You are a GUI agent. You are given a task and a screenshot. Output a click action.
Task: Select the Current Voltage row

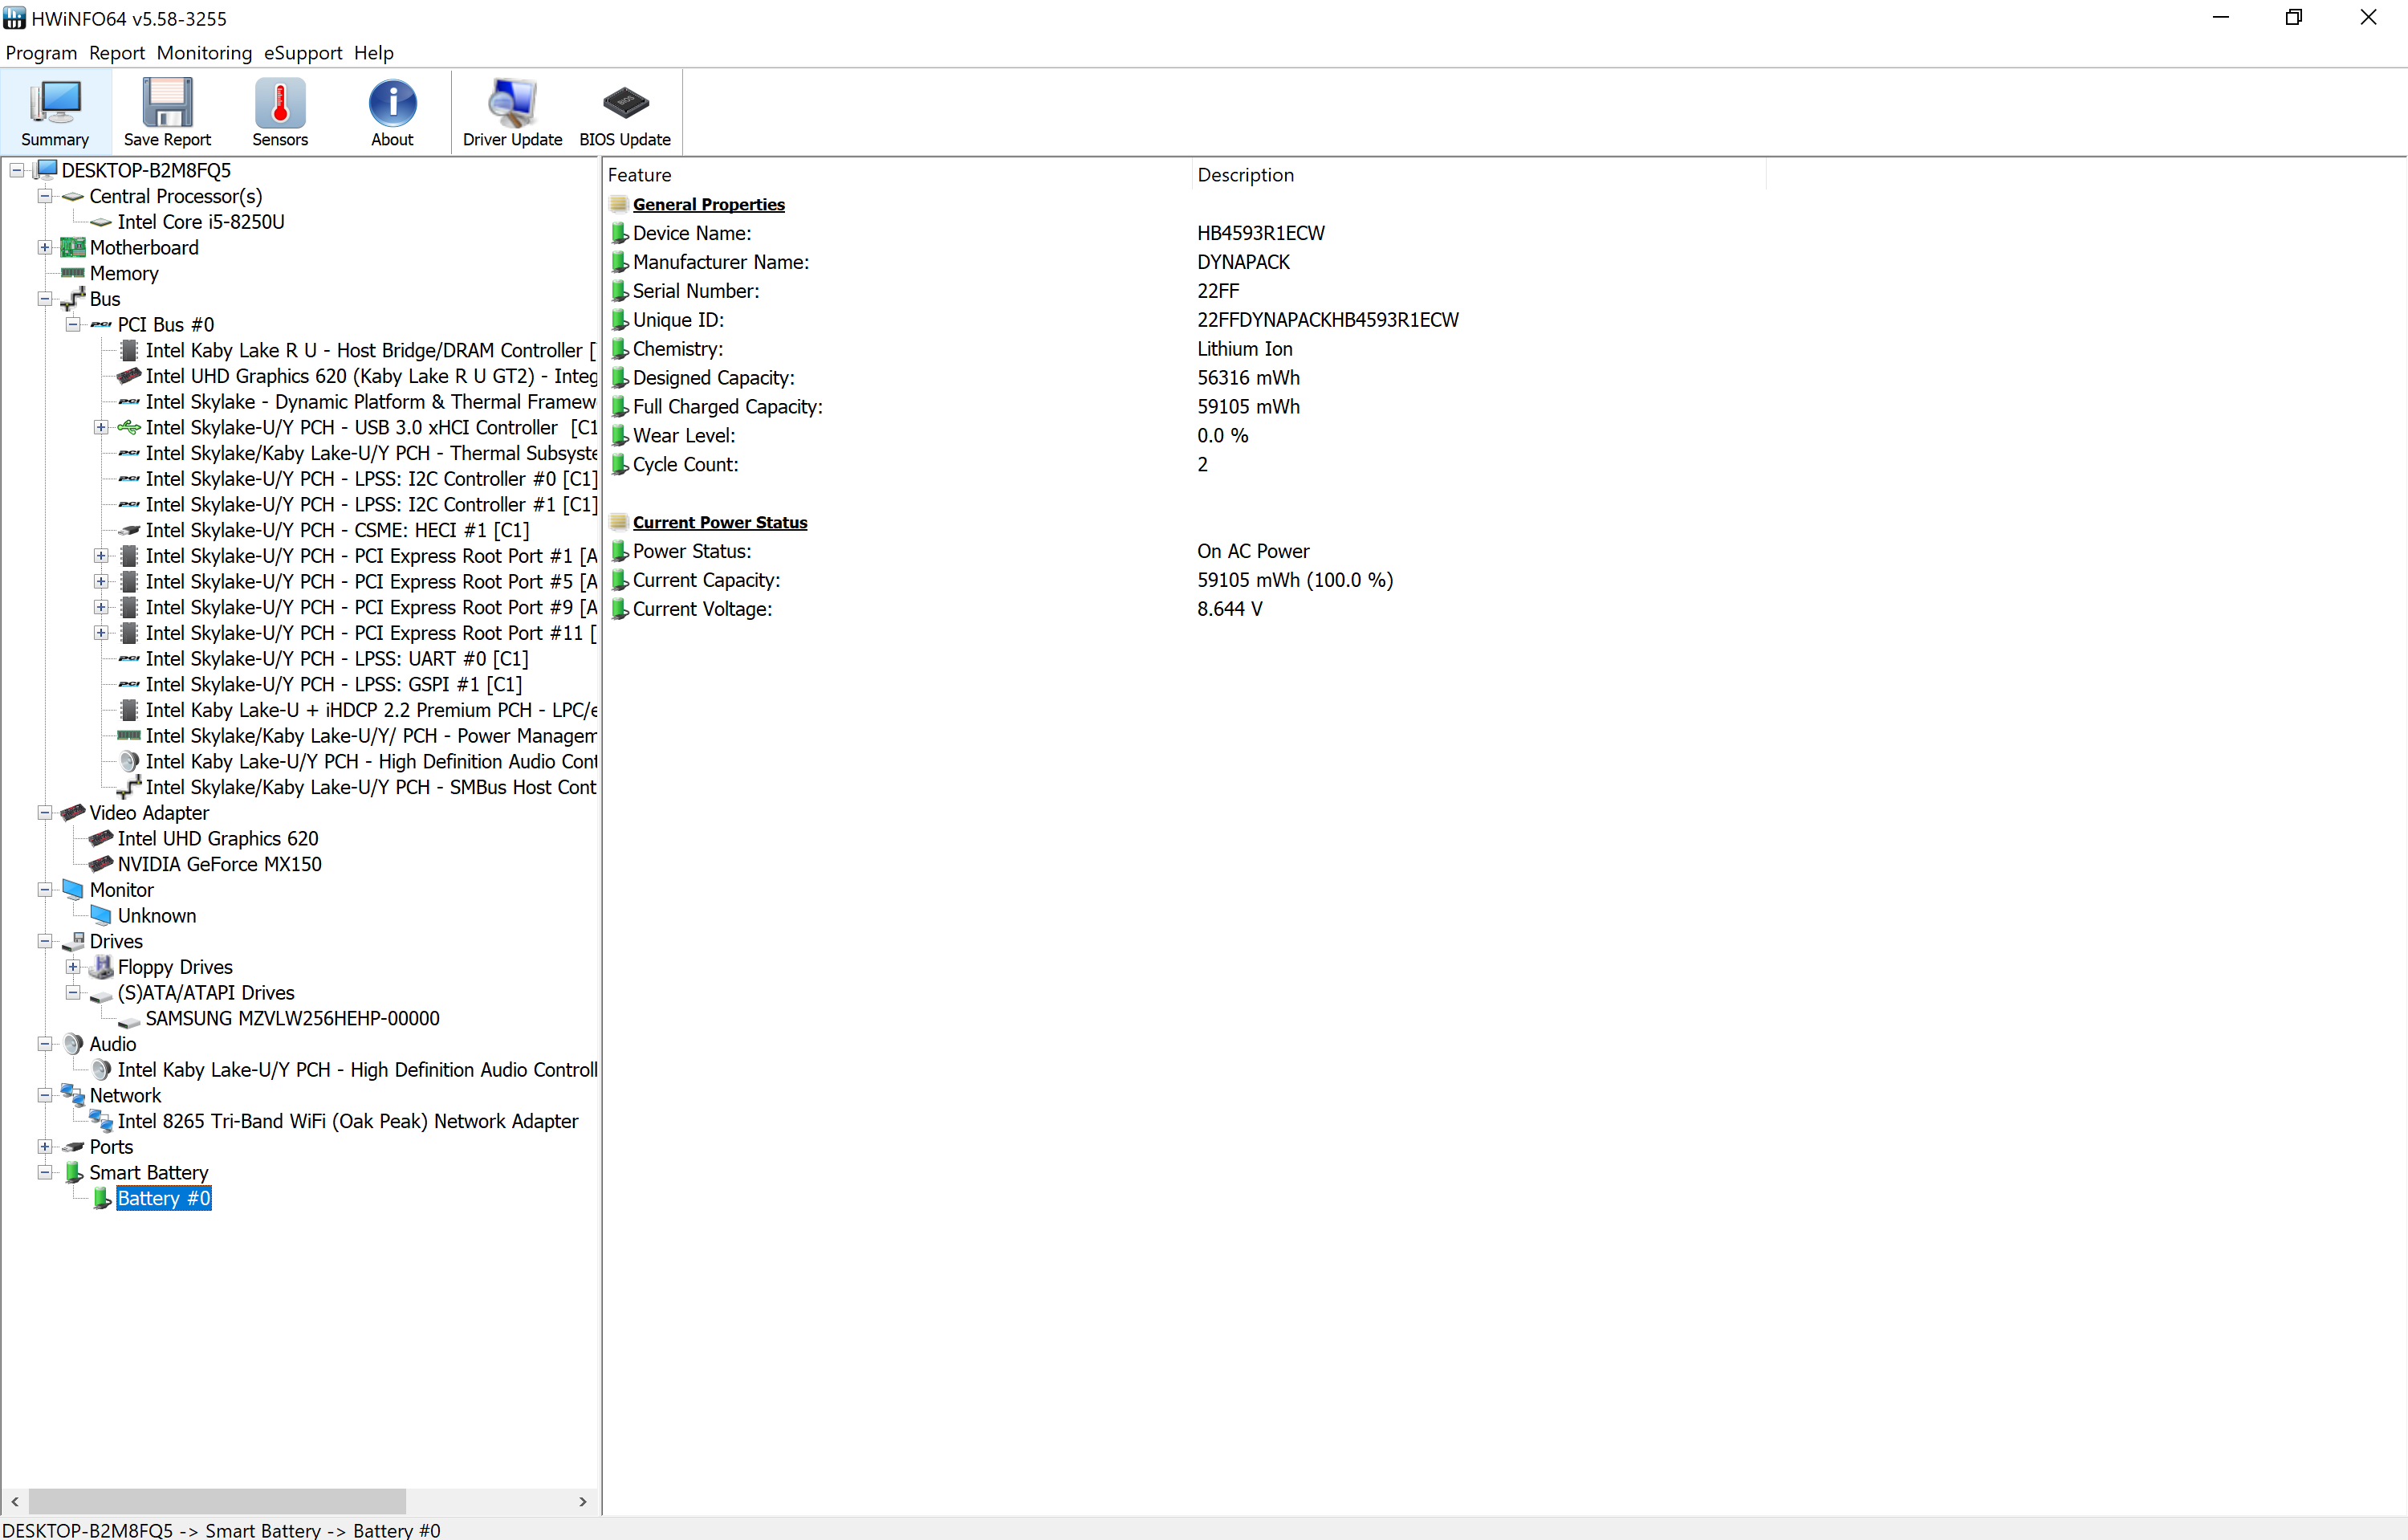(x=1185, y=609)
